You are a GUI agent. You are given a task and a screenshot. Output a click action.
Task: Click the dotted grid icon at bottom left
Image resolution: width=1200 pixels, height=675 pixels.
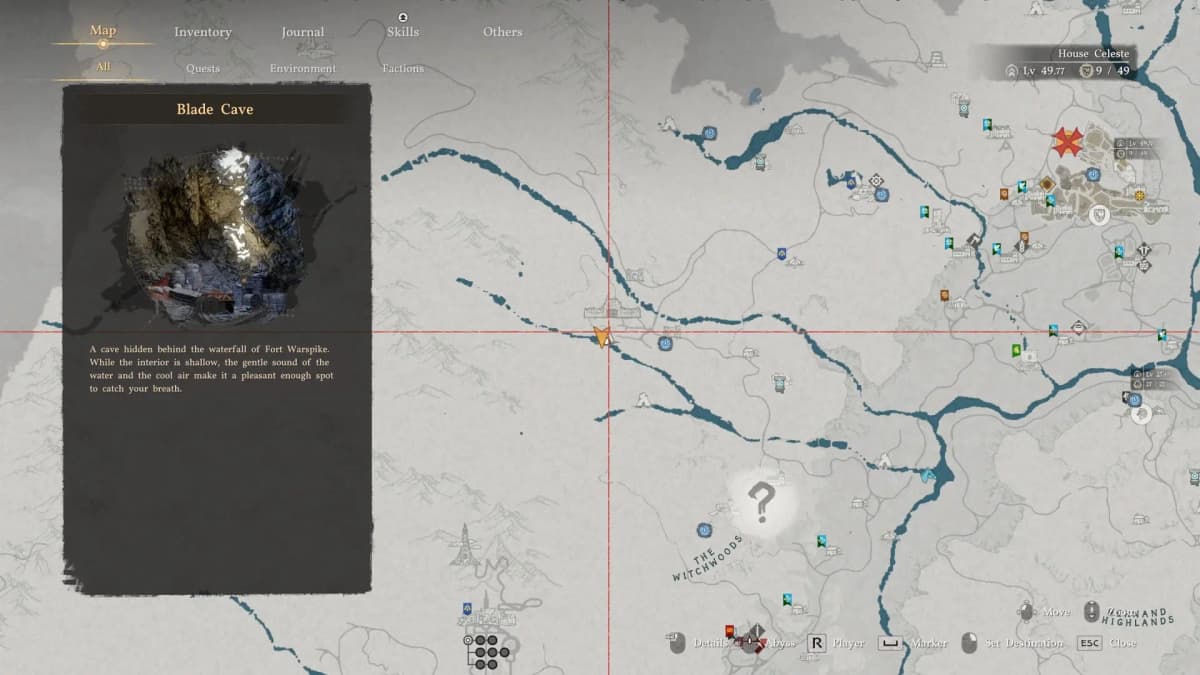pyautogui.click(x=487, y=652)
